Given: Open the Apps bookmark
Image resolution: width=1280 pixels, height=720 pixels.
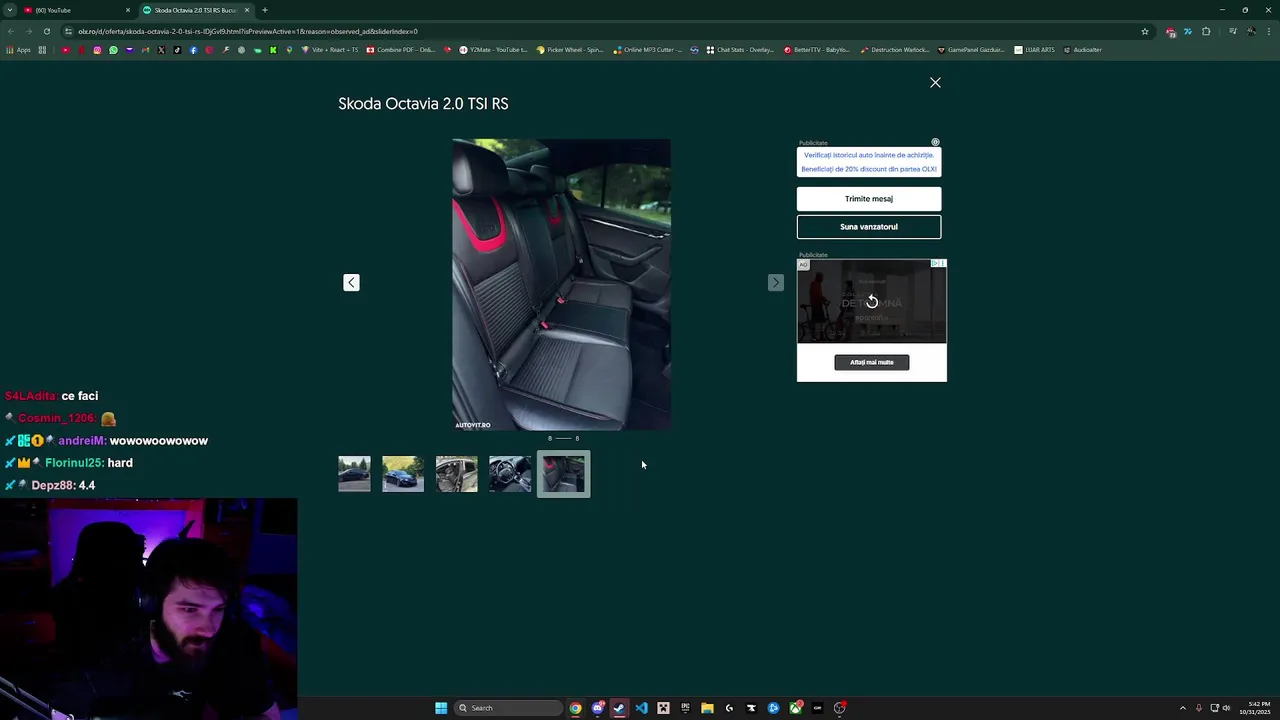Looking at the screenshot, I should (19, 50).
